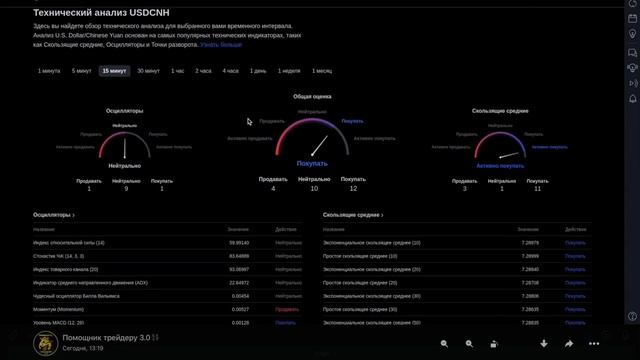Click the Индекс товарного канала (20) row
This screenshot has height=360, width=640.
[x=167, y=269]
